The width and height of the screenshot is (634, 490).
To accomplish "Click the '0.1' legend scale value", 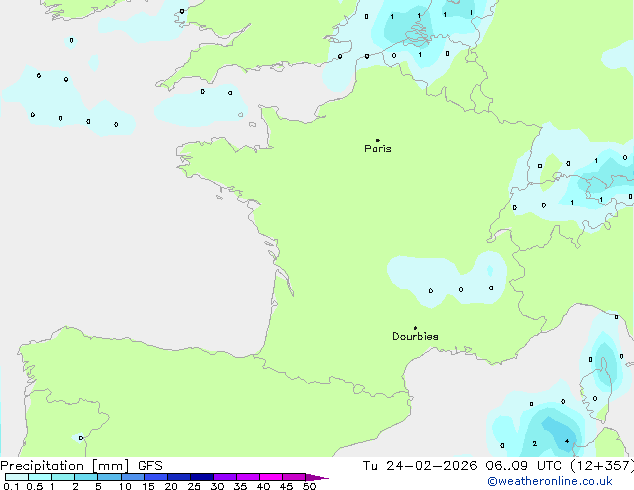I will (11, 486).
